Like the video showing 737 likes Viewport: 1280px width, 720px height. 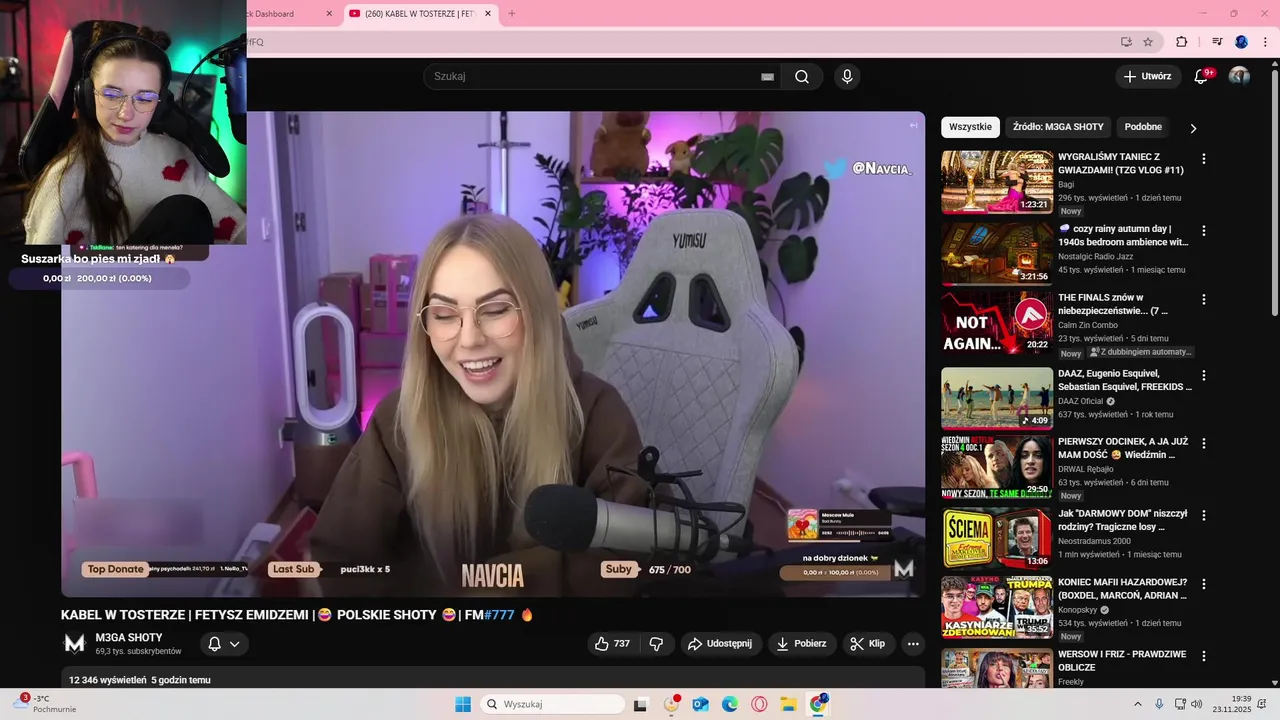[612, 644]
